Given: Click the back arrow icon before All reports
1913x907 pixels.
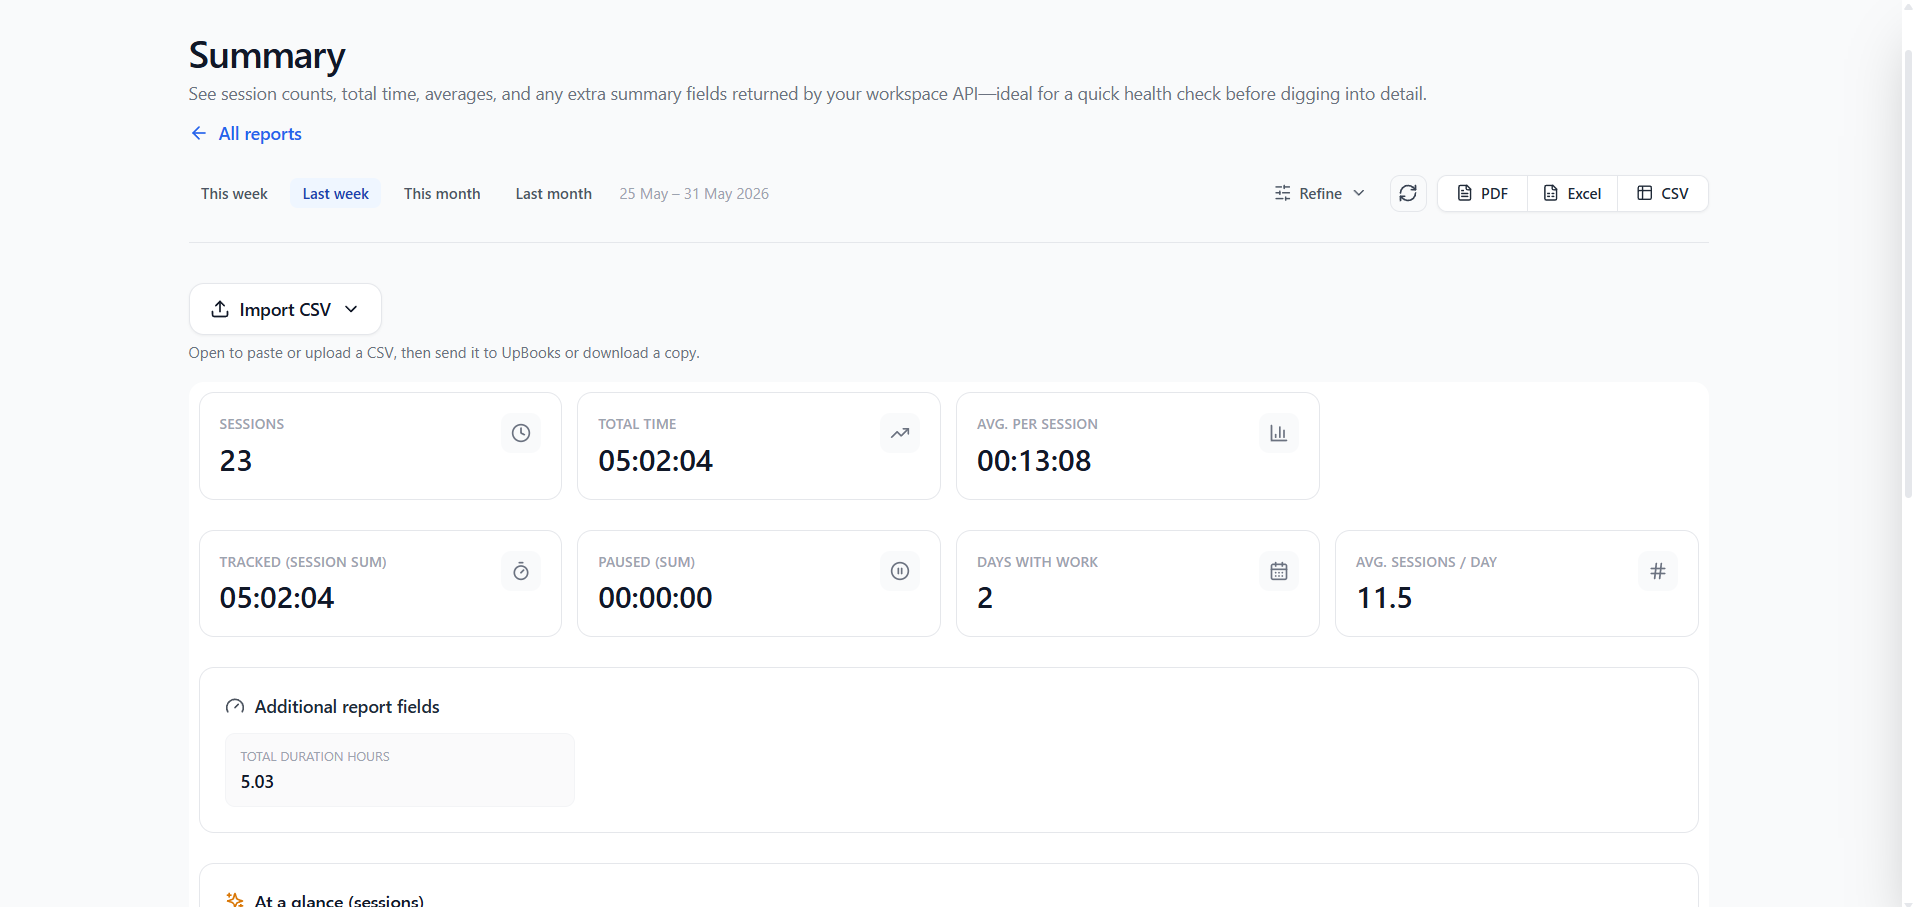Looking at the screenshot, I should (x=199, y=133).
